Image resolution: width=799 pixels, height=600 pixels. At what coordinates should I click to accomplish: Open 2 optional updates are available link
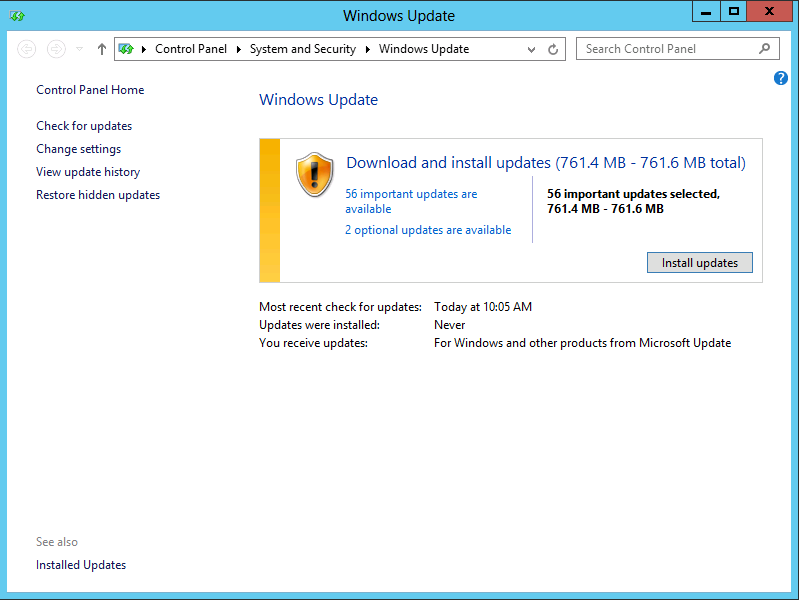428,230
